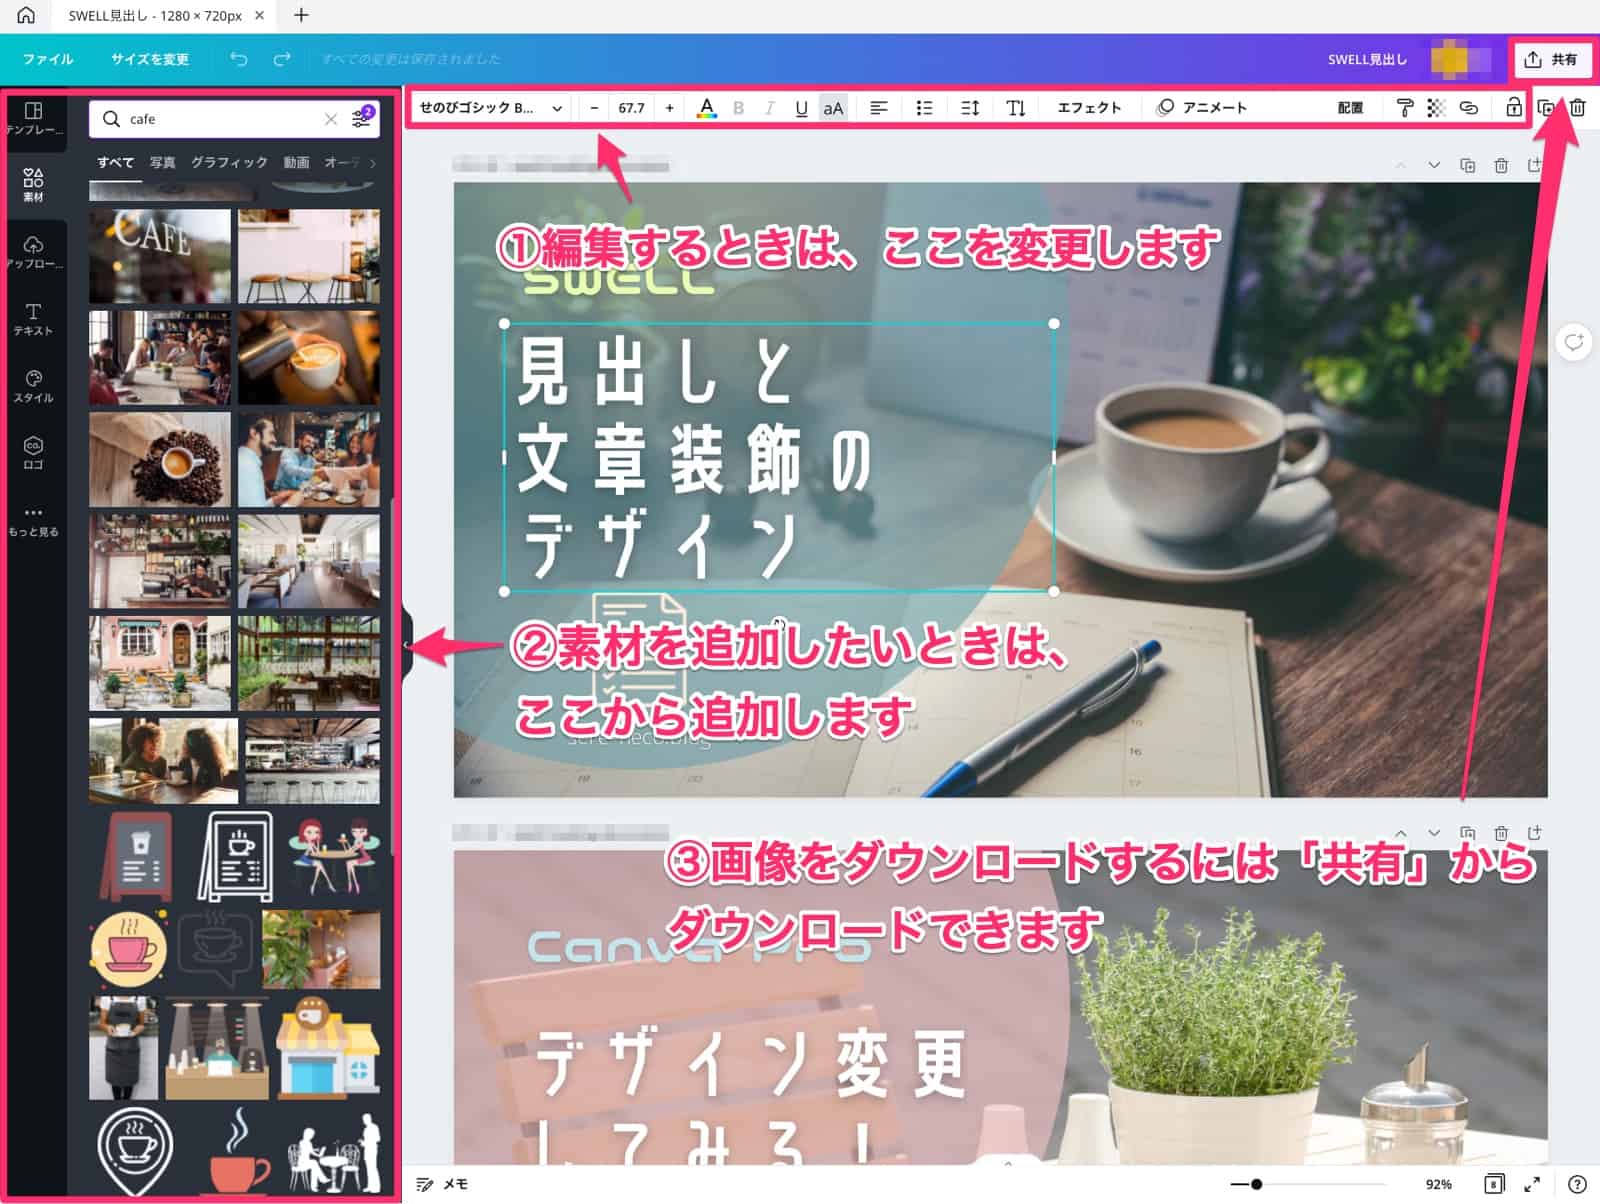Go to Canva home icon
The width and height of the screenshot is (1600, 1204).
coord(26,15)
